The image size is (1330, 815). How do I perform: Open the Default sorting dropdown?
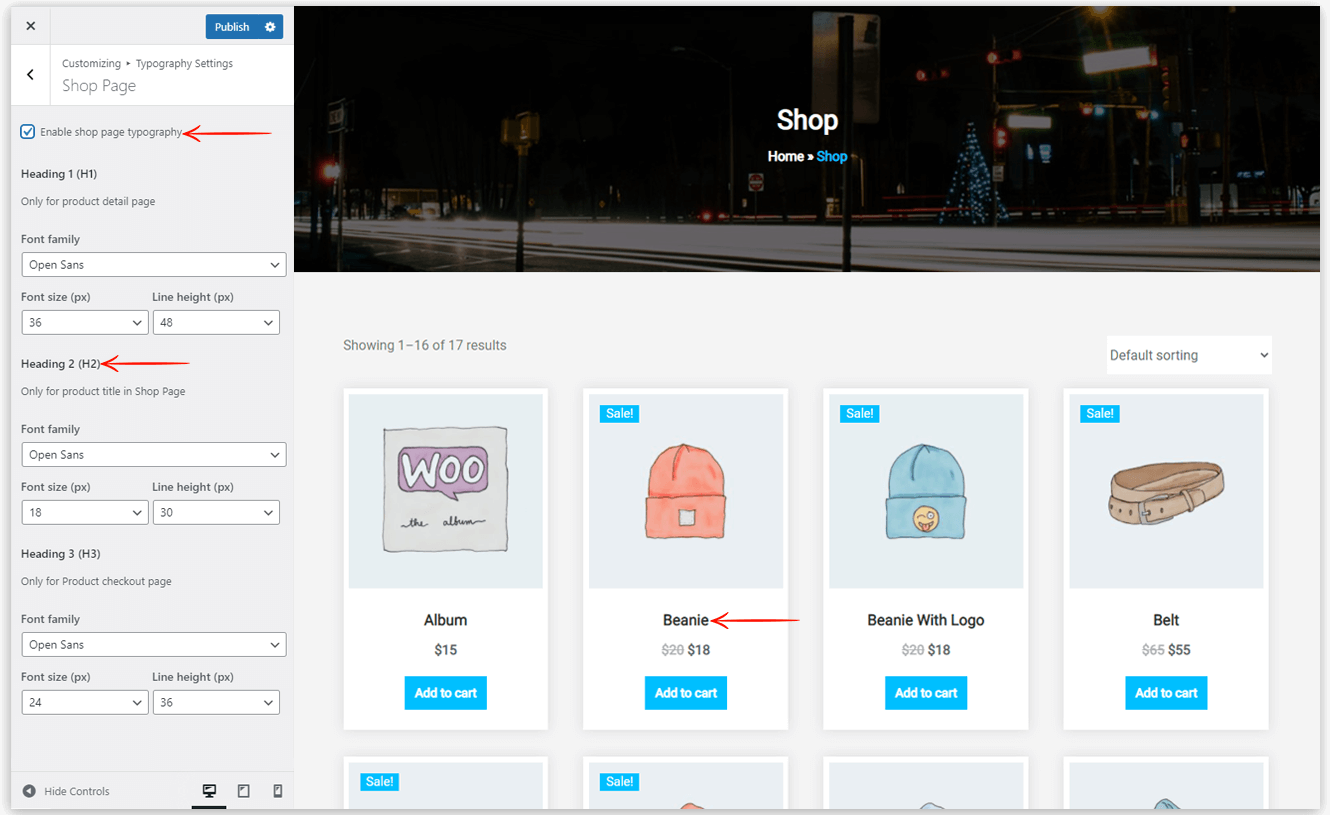1189,355
